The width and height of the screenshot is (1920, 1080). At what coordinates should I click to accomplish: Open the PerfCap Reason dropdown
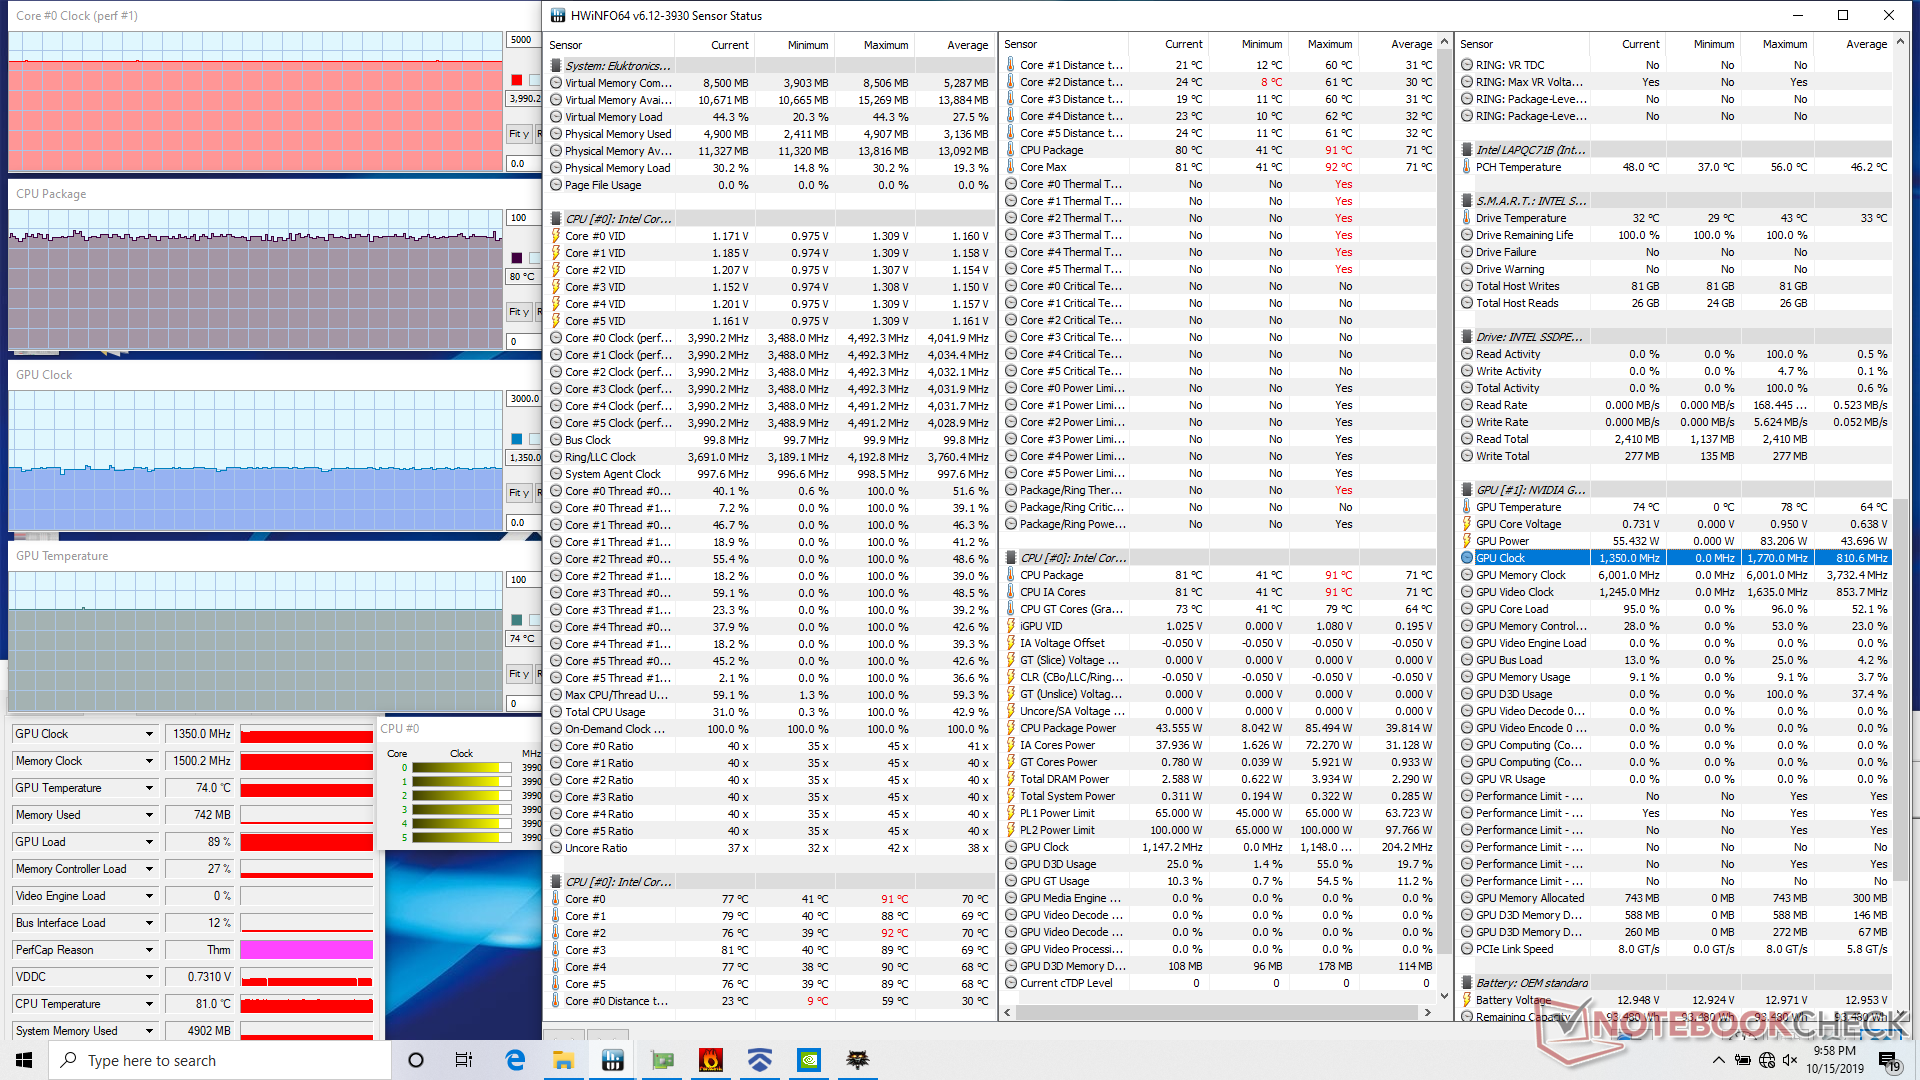(x=150, y=950)
